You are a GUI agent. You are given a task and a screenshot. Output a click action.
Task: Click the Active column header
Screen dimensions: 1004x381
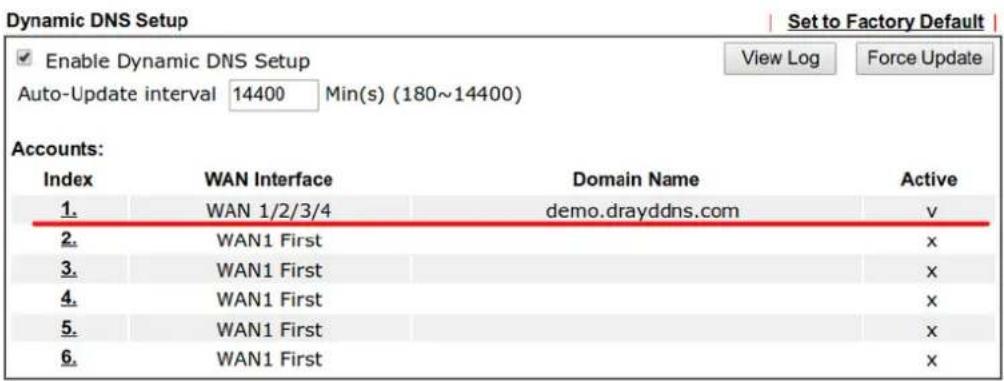tap(929, 180)
